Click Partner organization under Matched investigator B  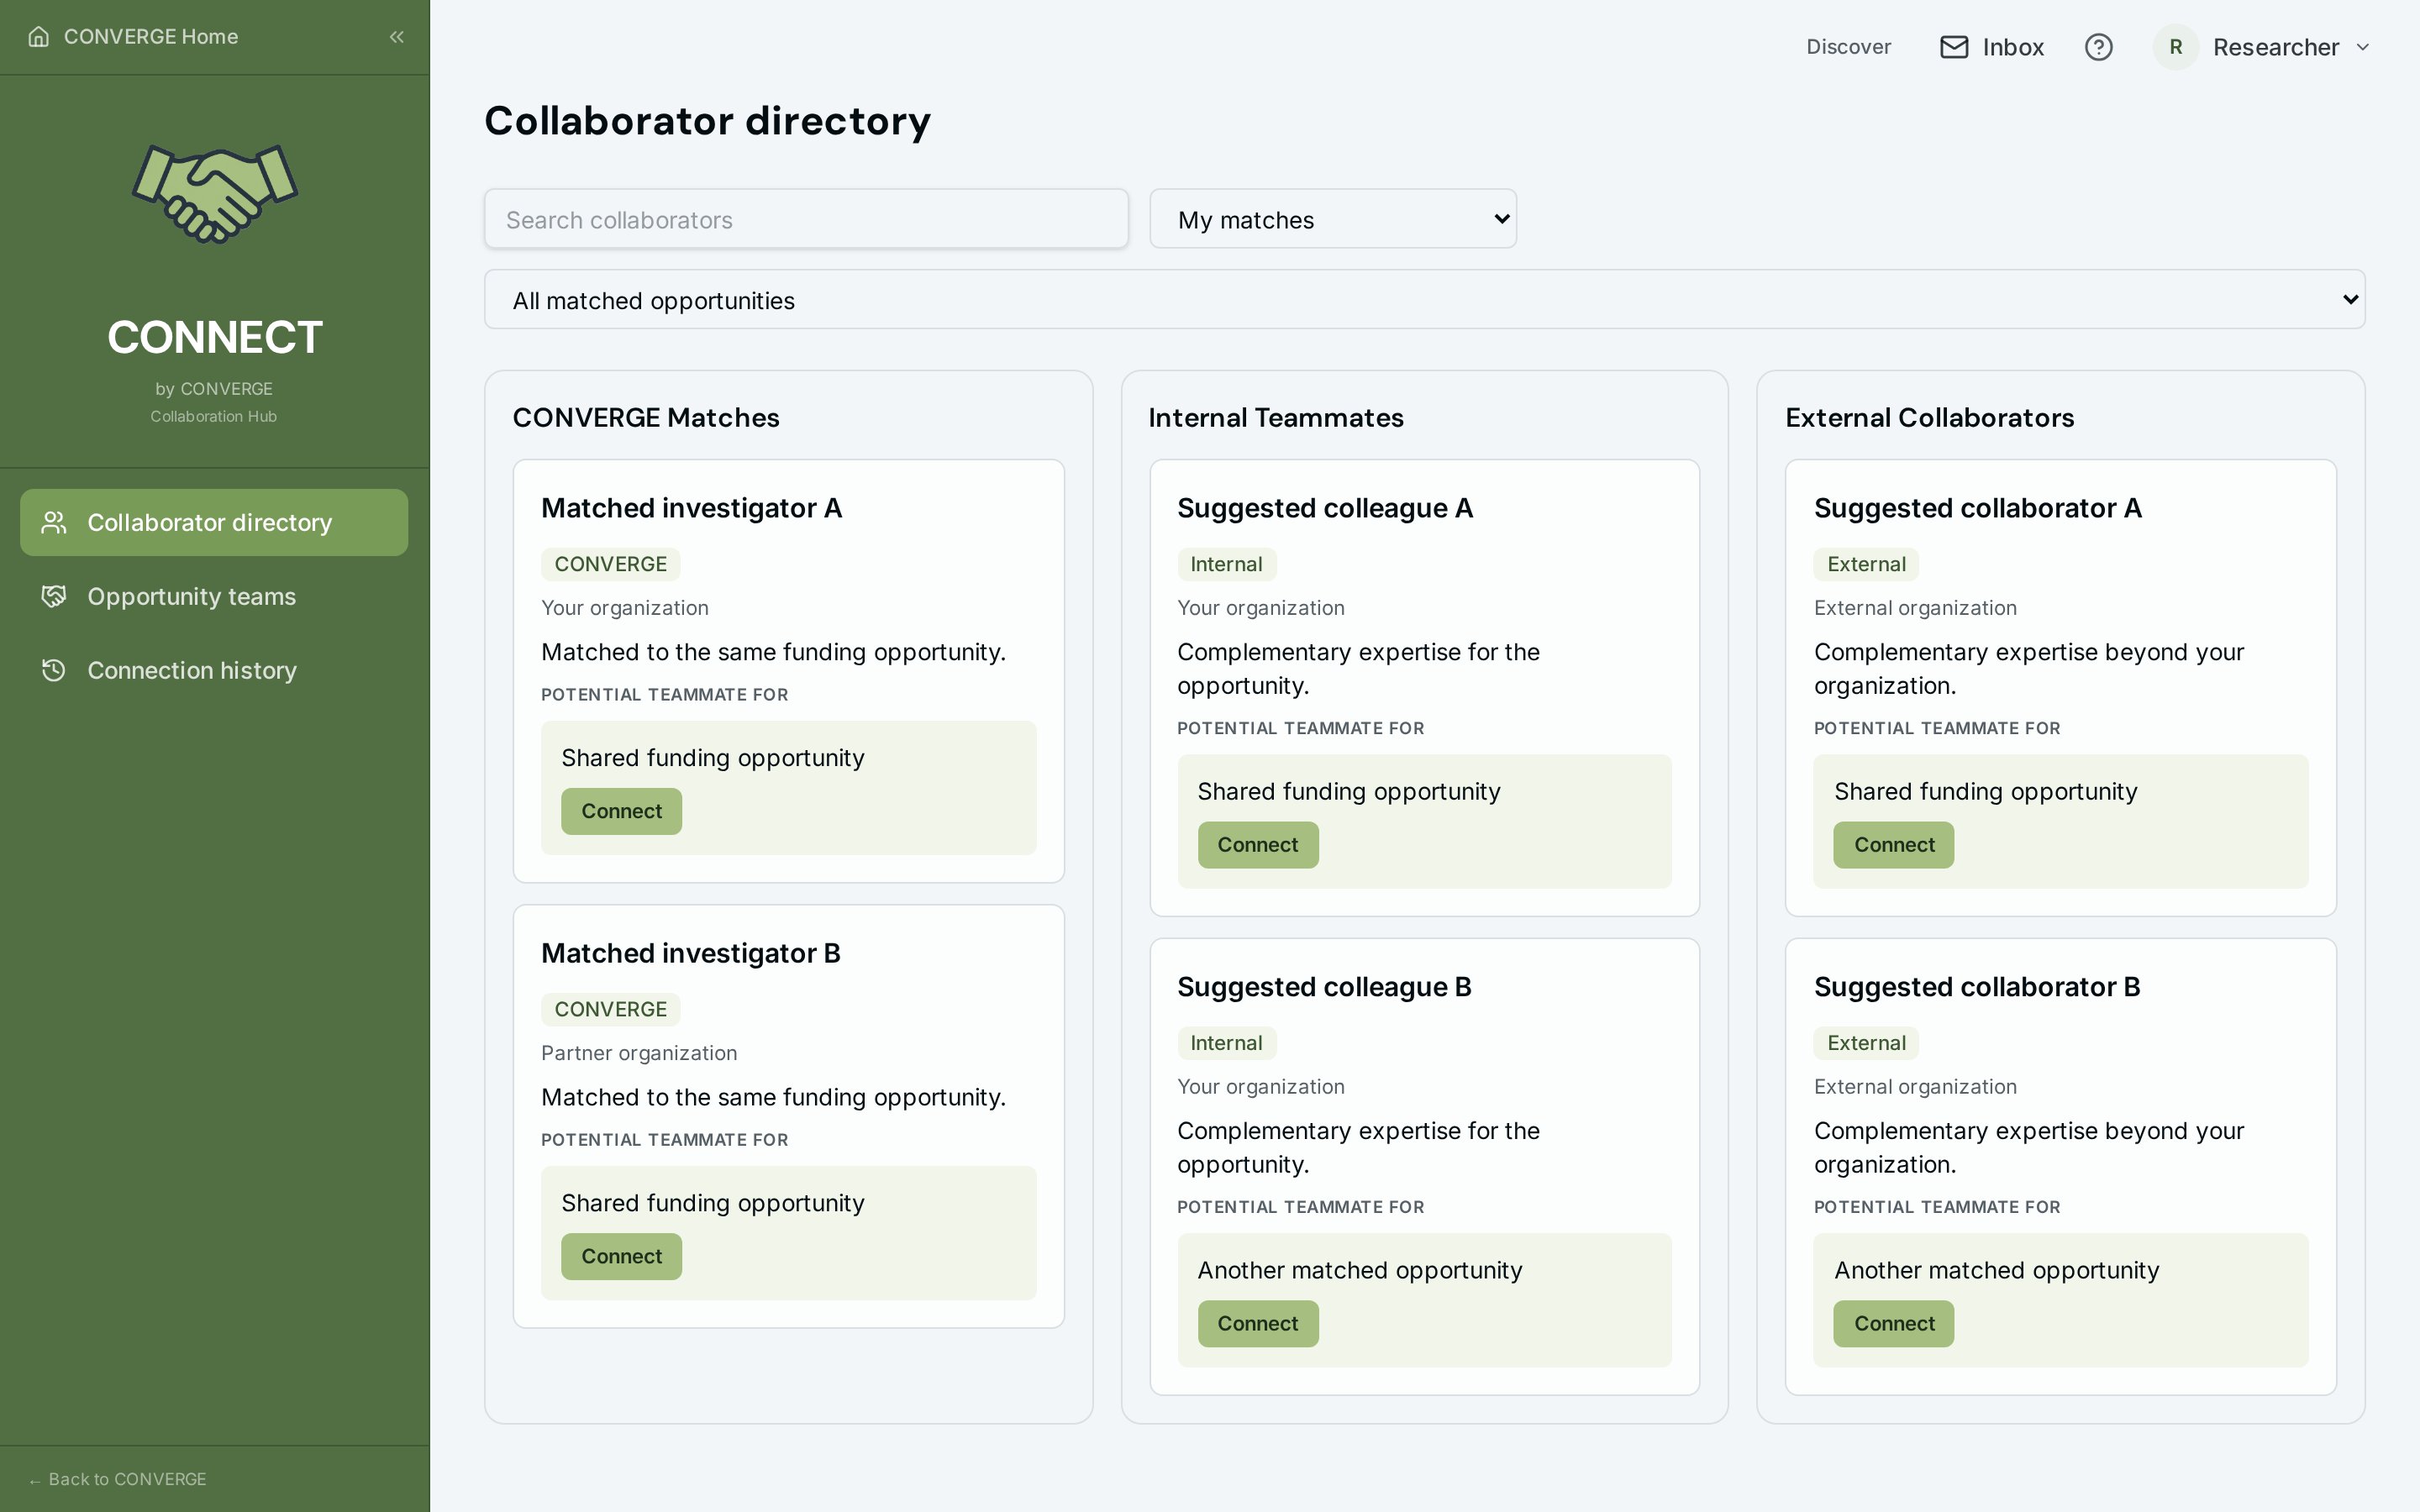tap(639, 1053)
